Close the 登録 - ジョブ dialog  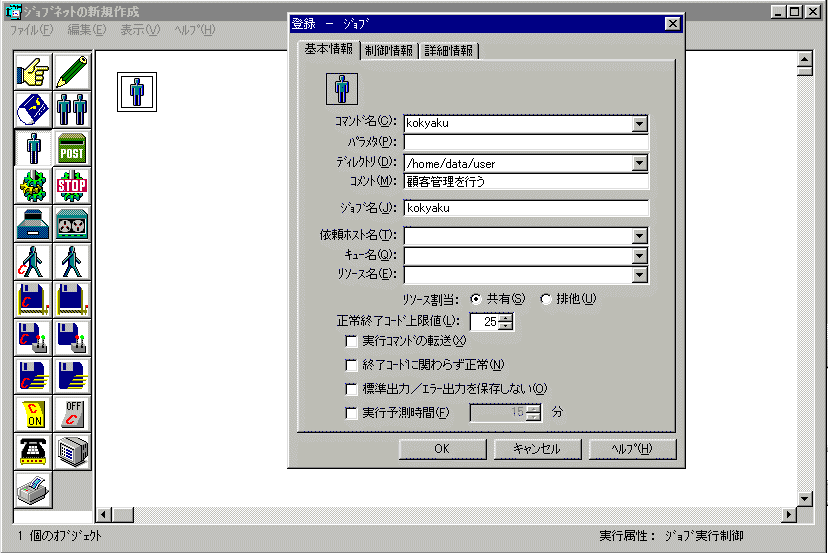672,24
